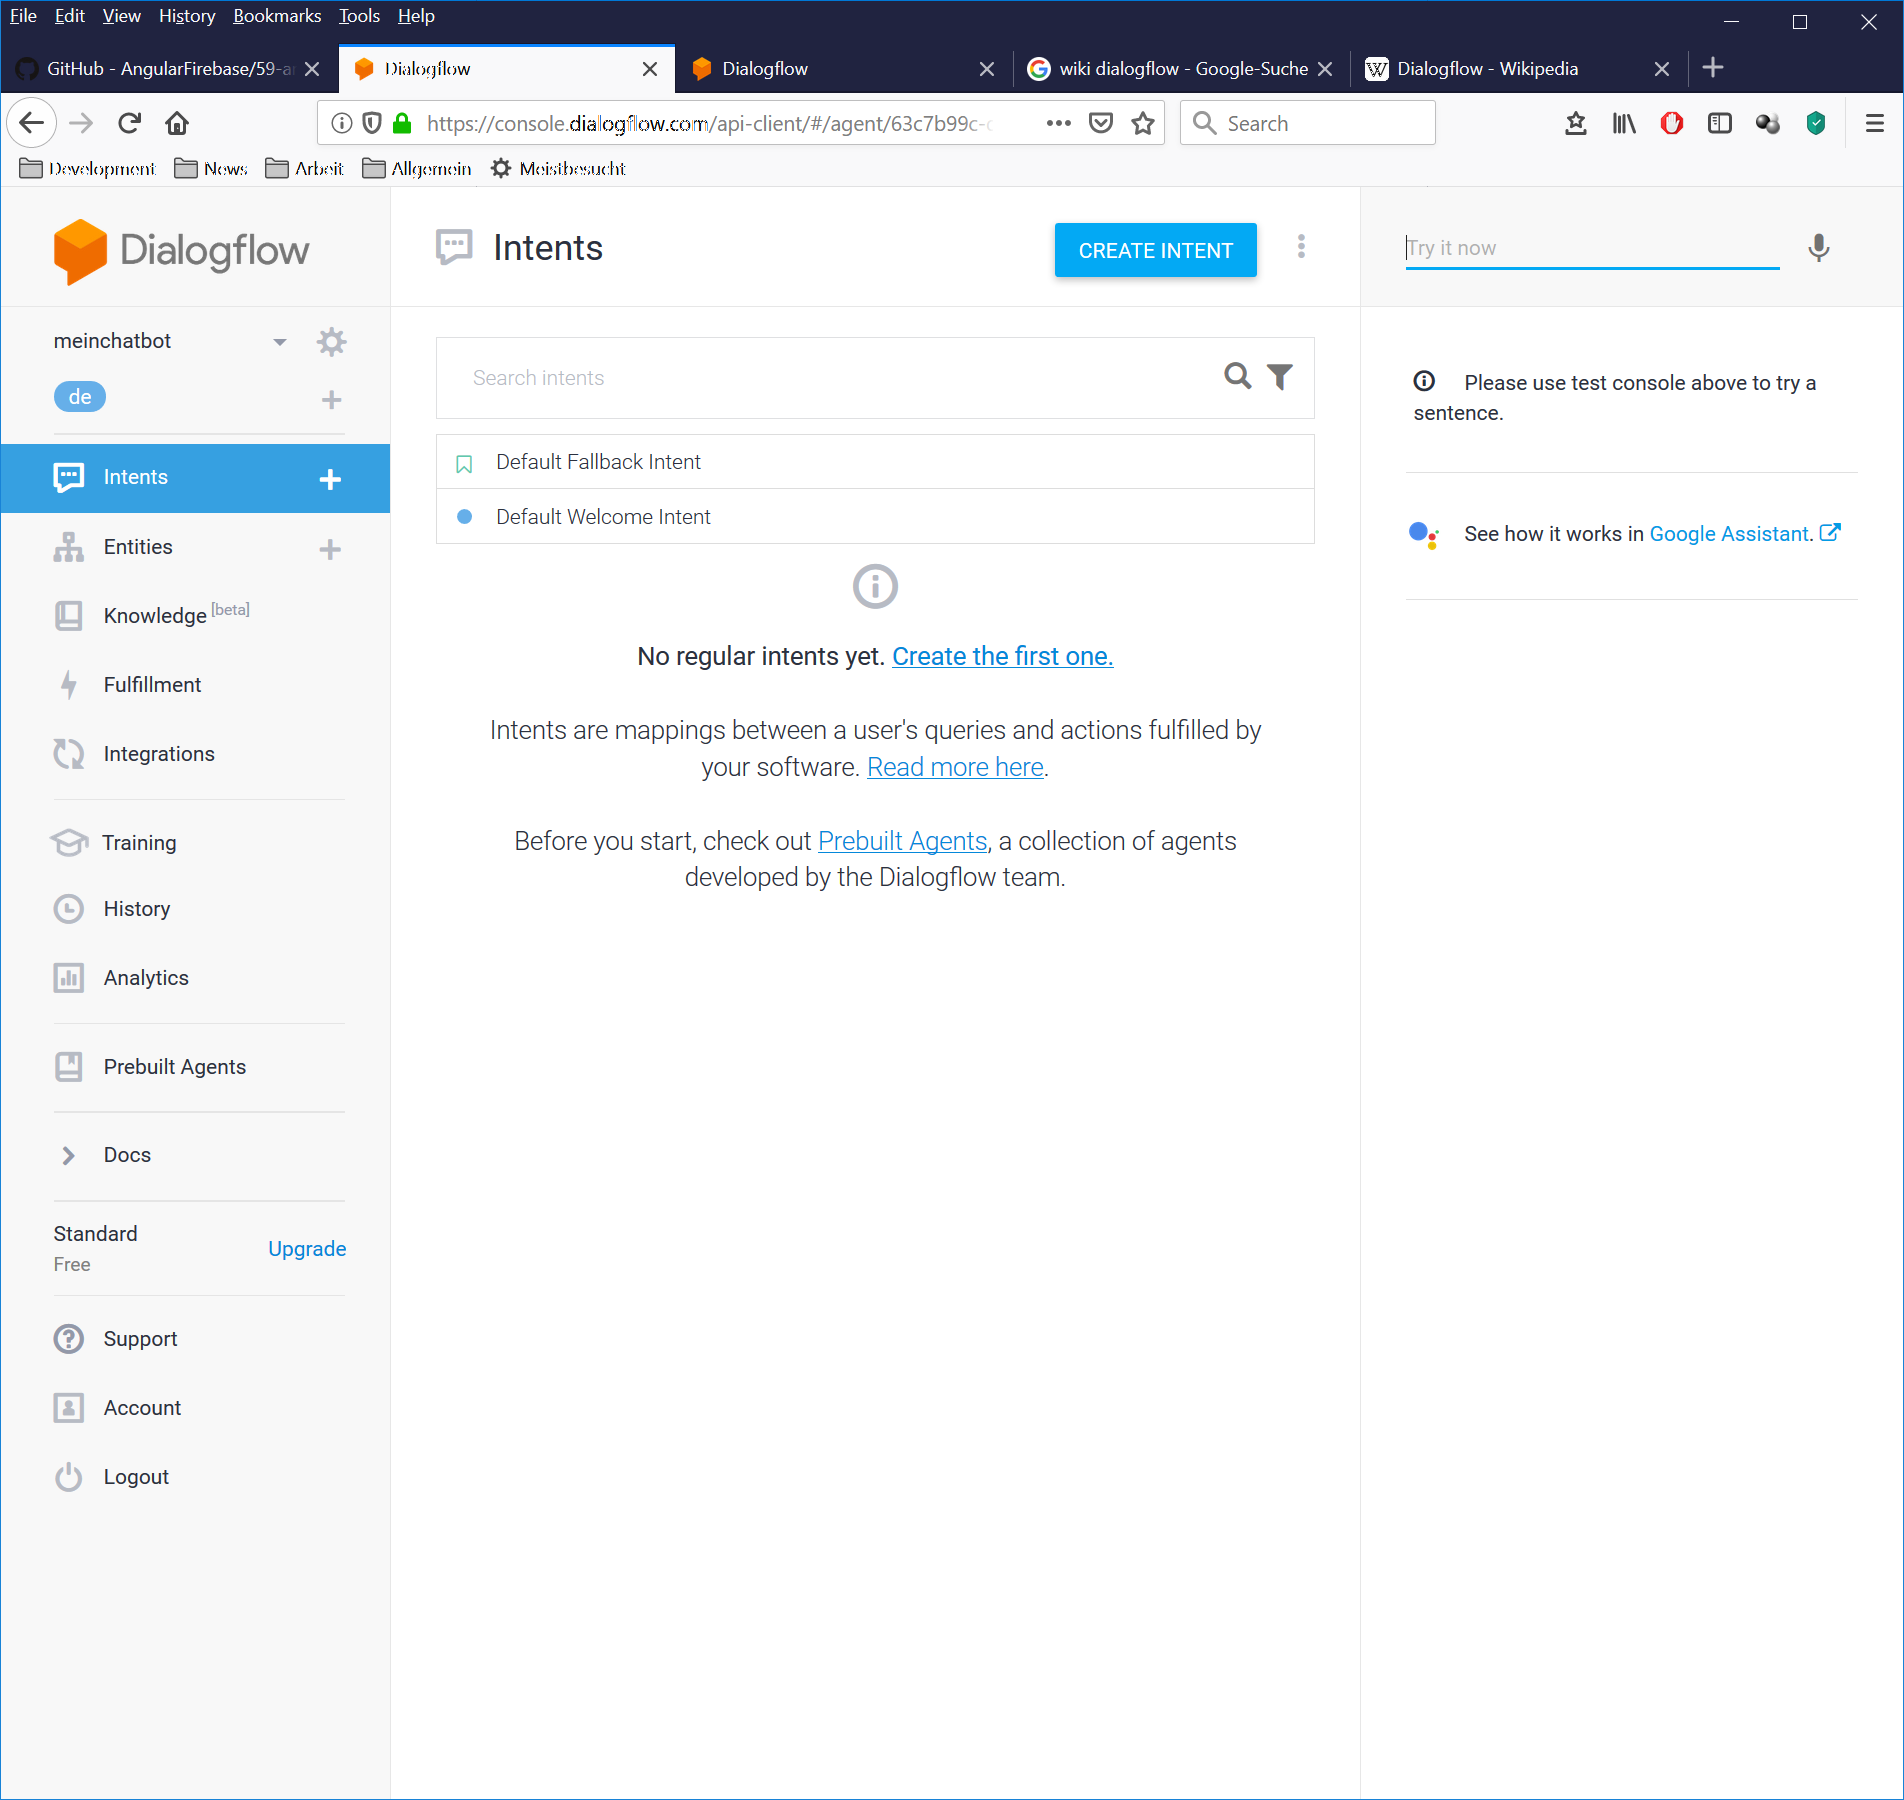Open History section in sidebar

(137, 909)
